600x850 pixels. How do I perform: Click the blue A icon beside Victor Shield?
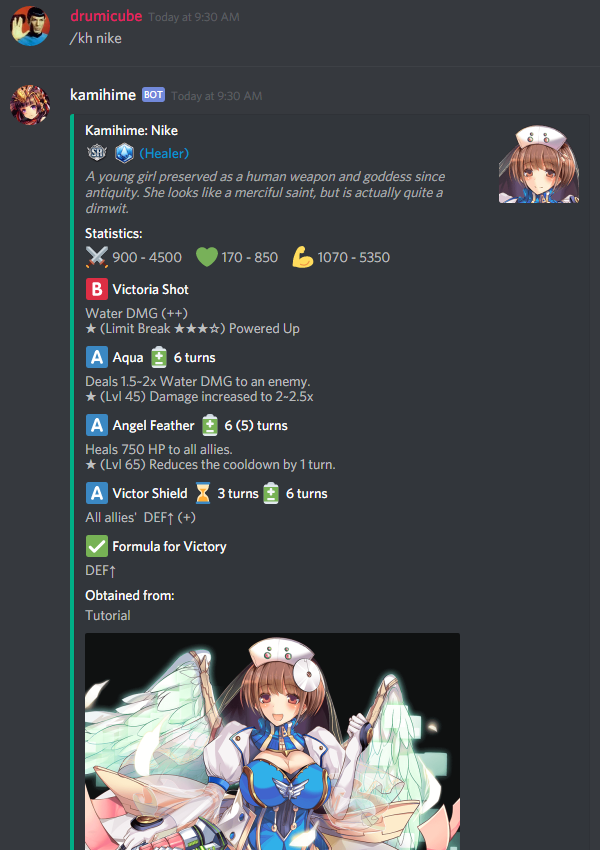(96, 493)
